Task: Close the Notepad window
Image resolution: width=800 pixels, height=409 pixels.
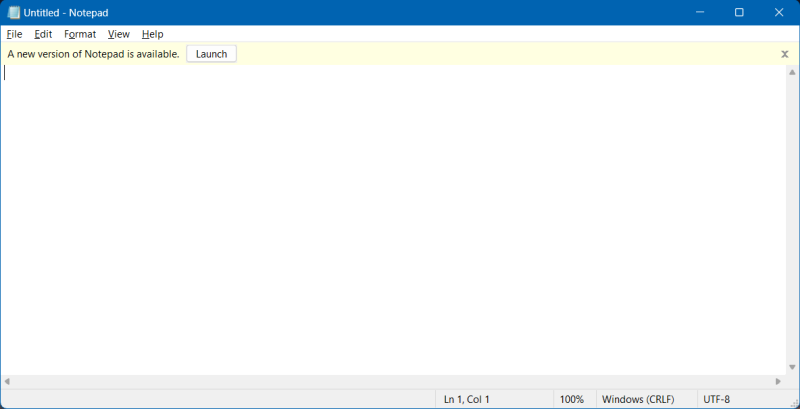Action: (x=779, y=13)
